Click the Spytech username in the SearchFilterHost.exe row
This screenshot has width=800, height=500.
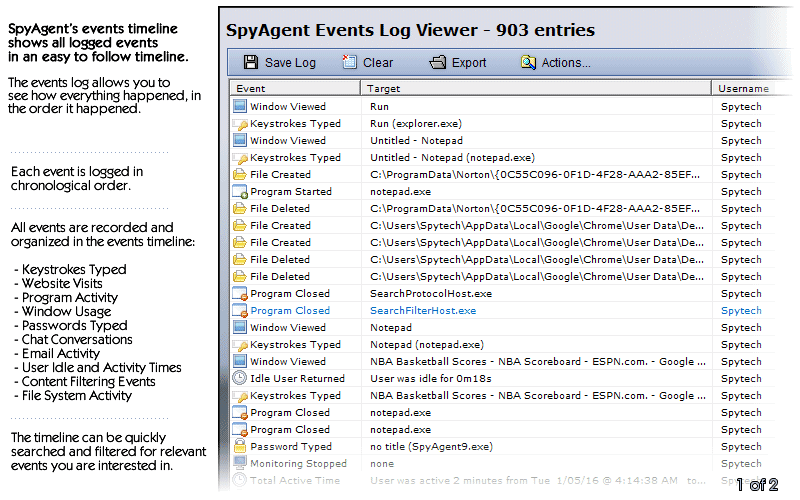point(741,310)
